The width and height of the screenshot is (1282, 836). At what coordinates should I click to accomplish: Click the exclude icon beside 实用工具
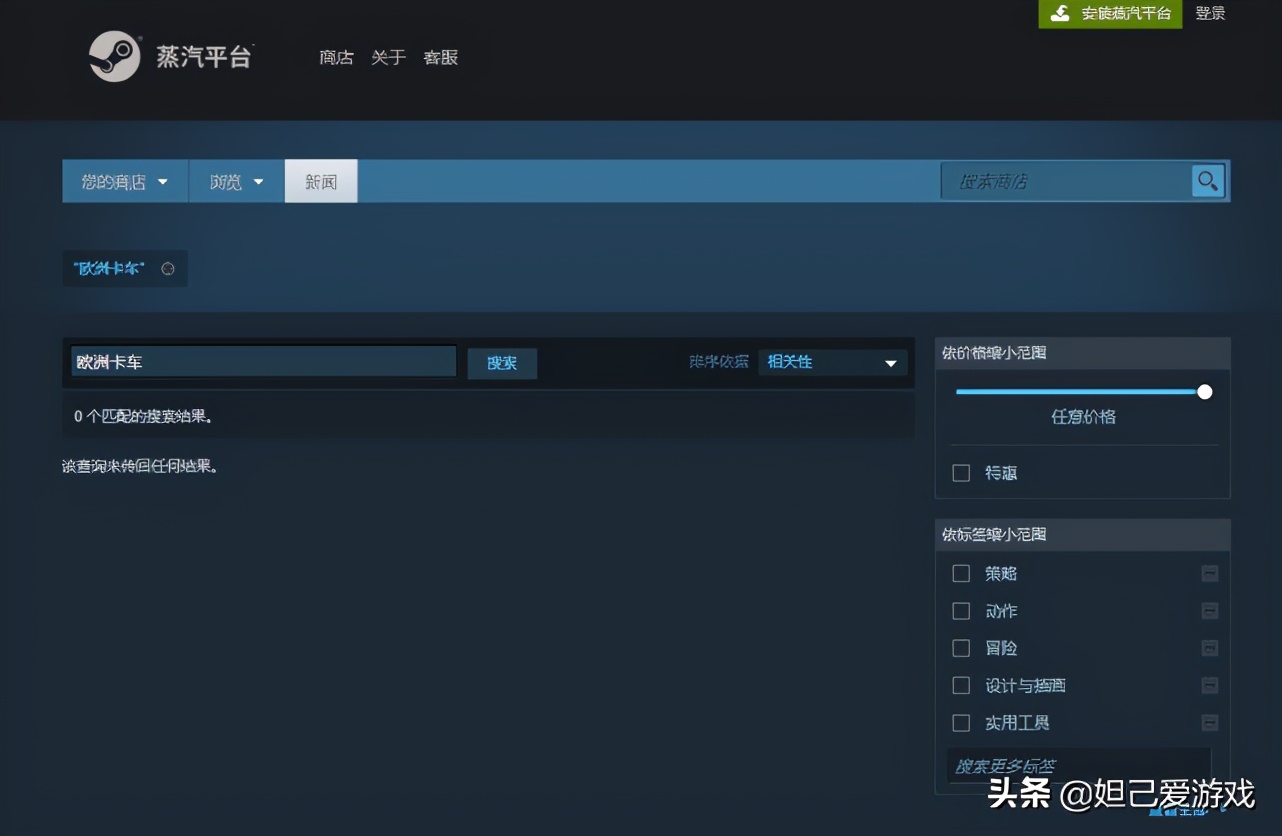[1210, 722]
